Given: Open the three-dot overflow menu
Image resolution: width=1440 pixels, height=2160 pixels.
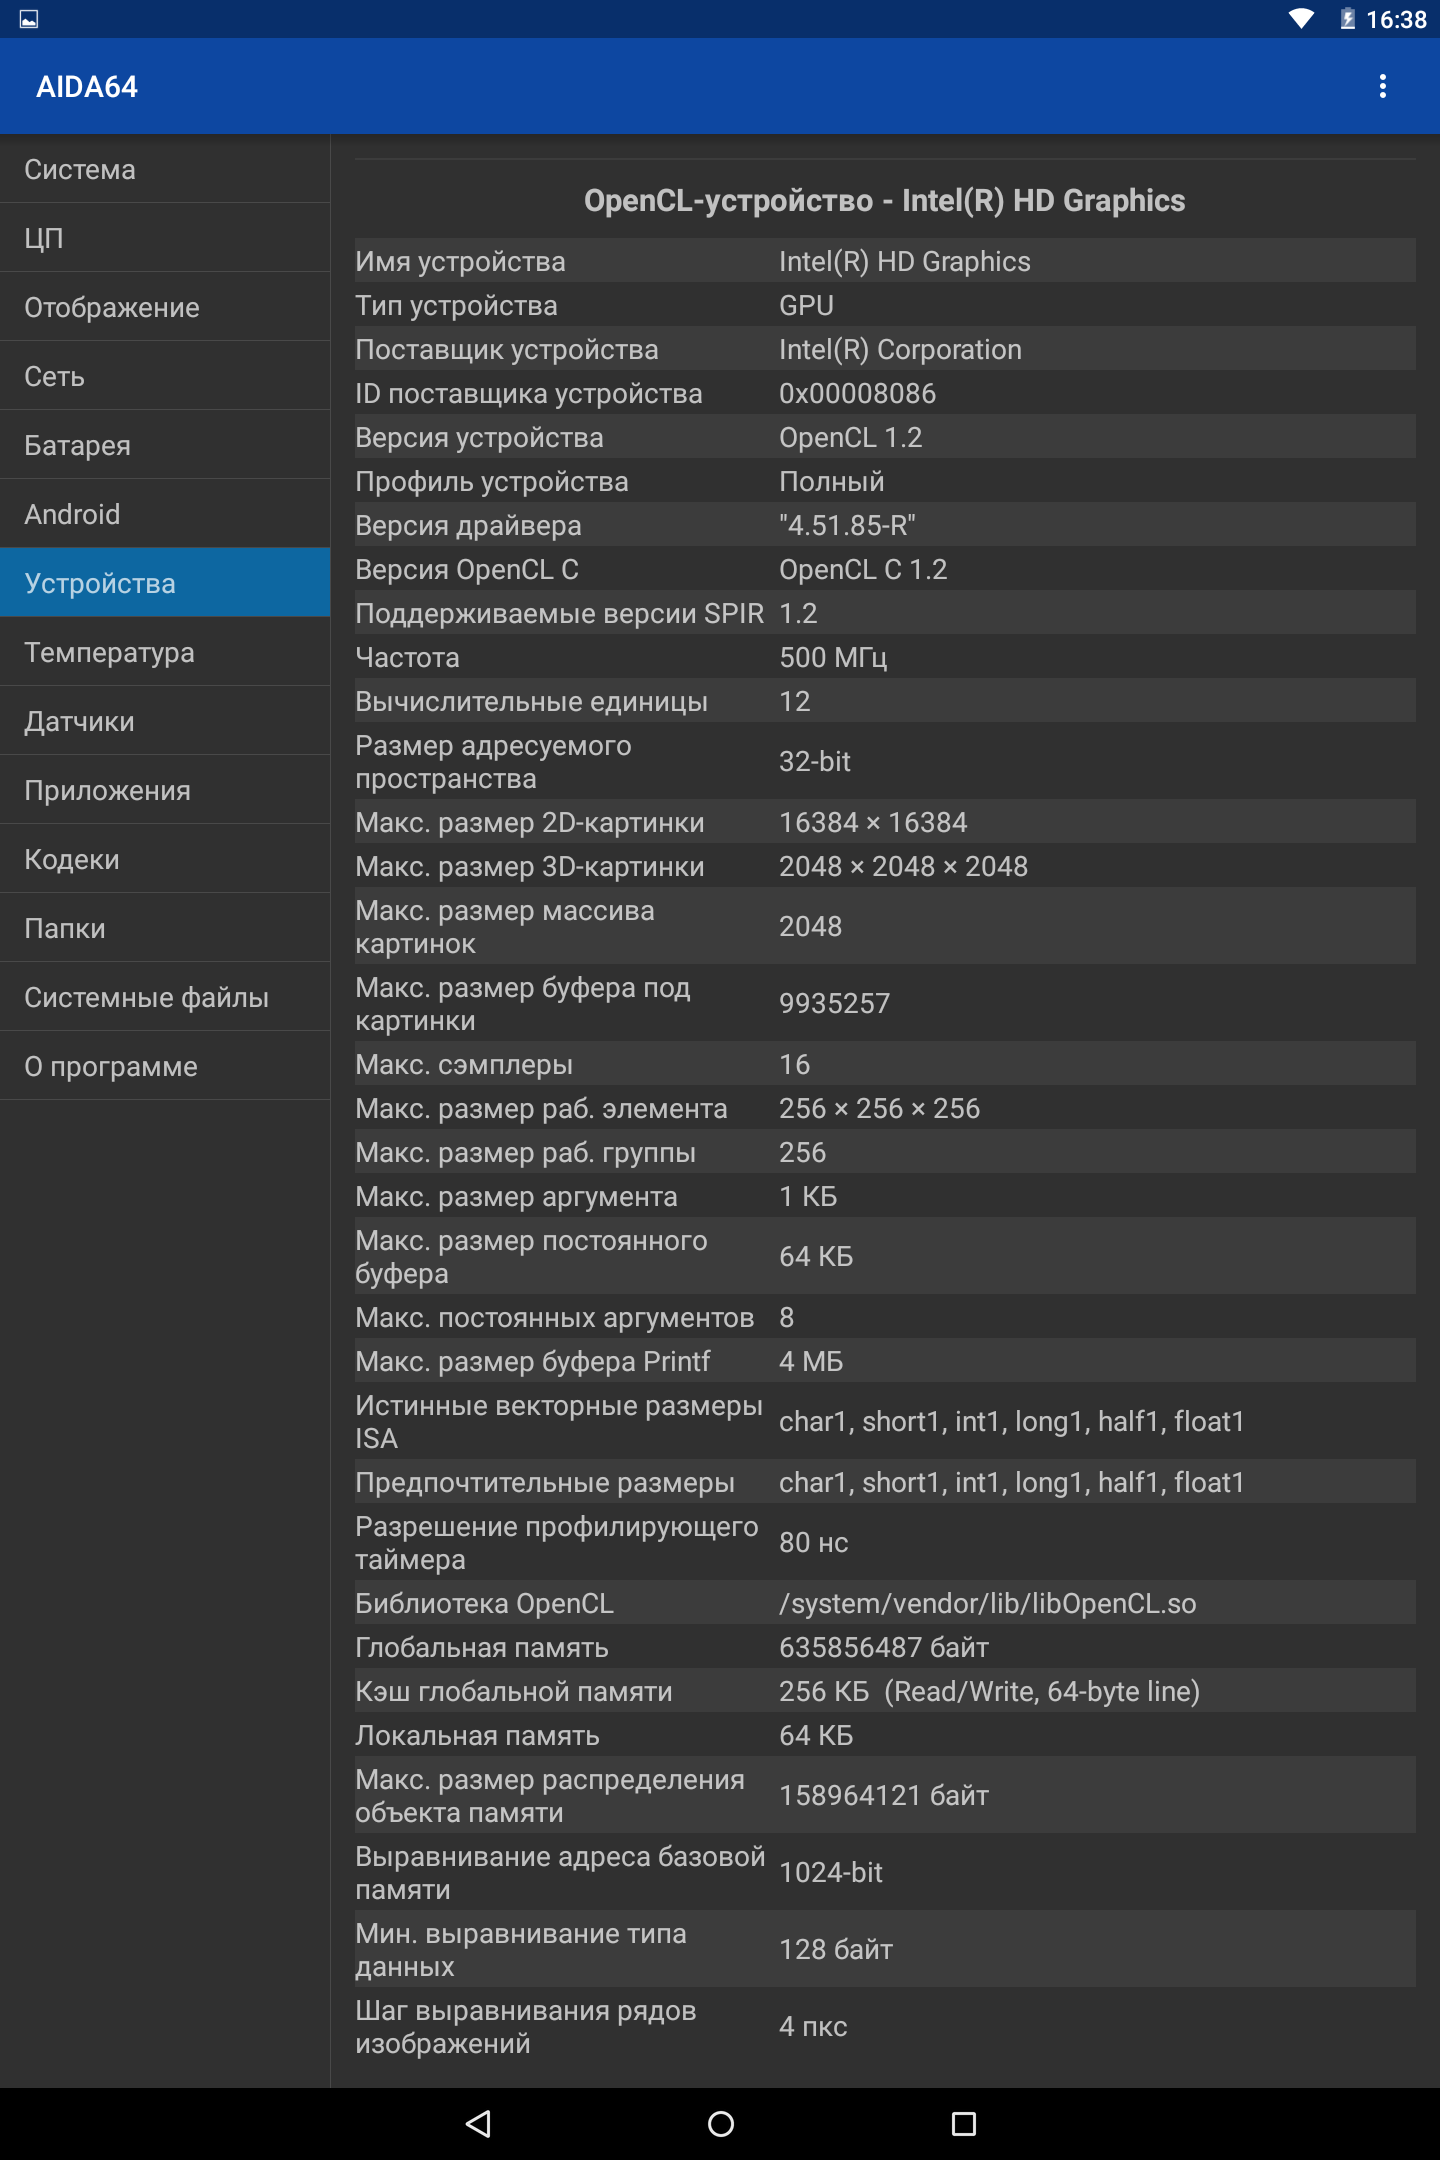Looking at the screenshot, I should 1383,87.
